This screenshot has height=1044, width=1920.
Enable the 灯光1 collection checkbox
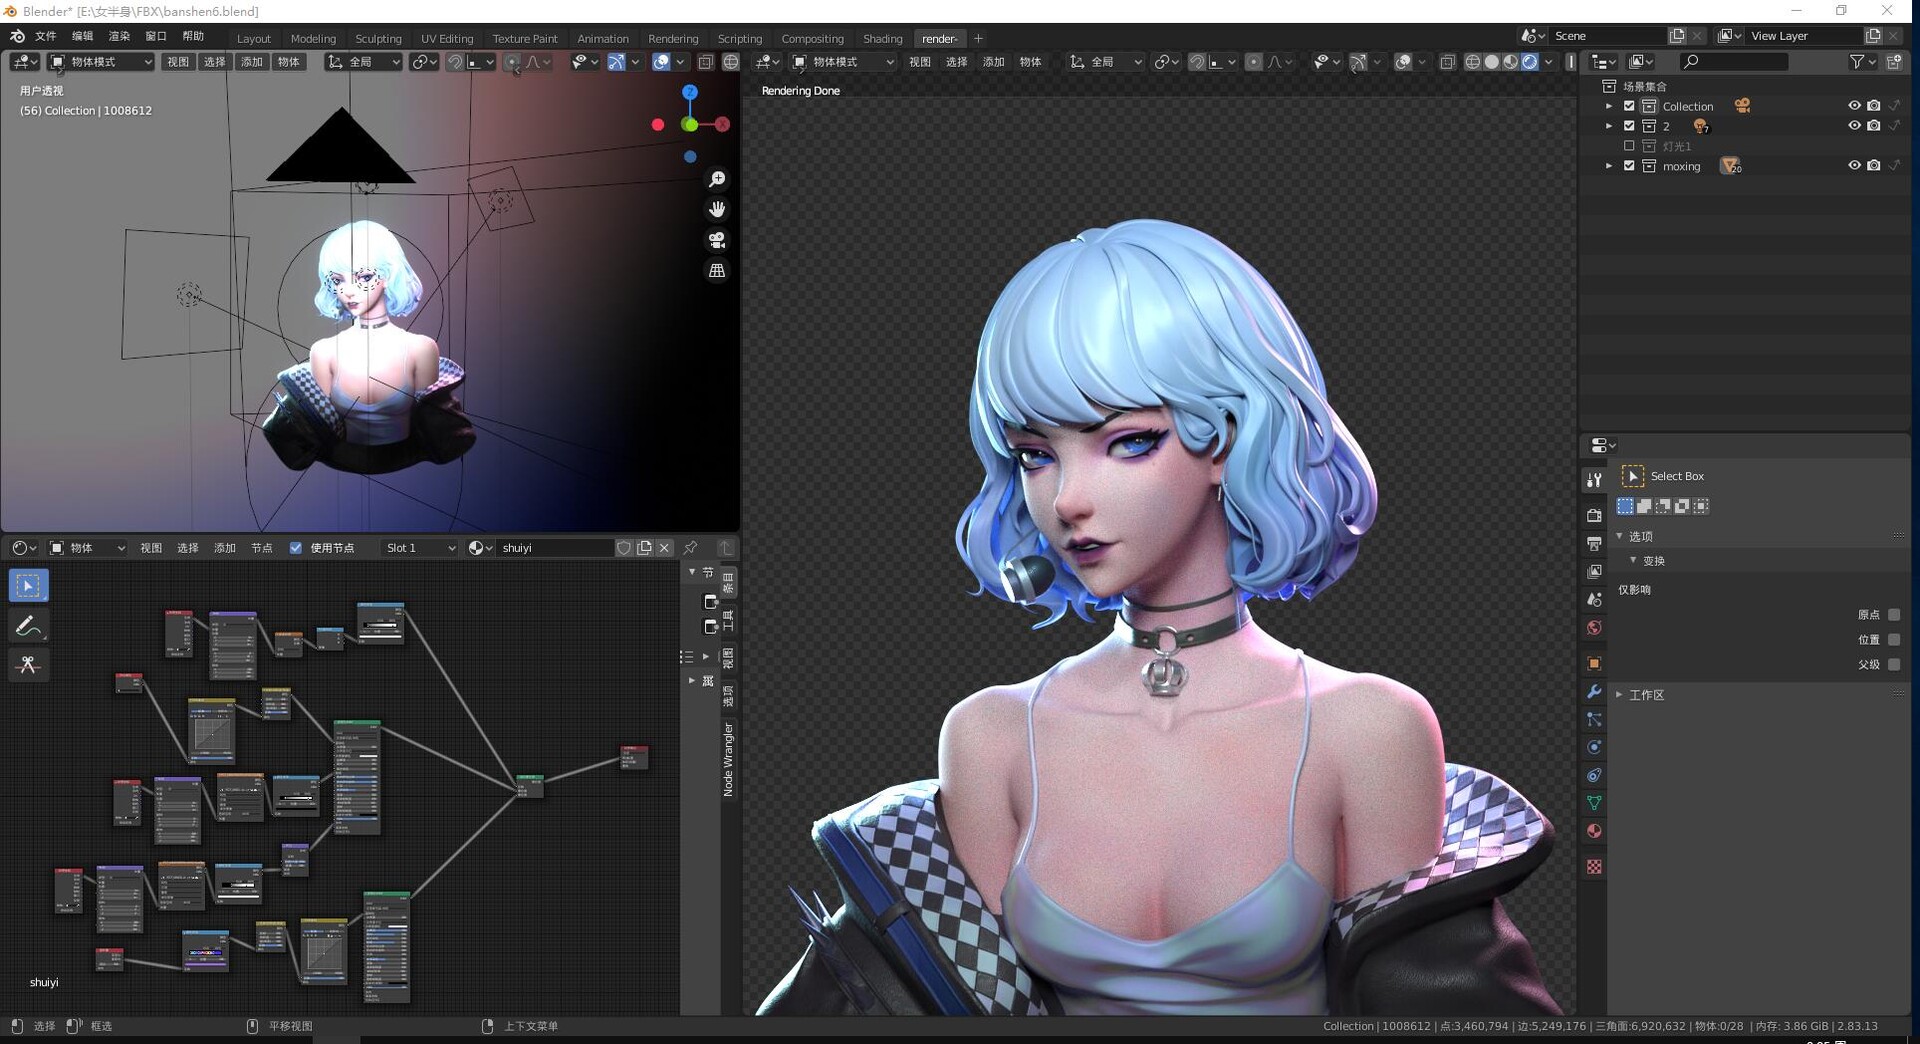click(x=1629, y=146)
